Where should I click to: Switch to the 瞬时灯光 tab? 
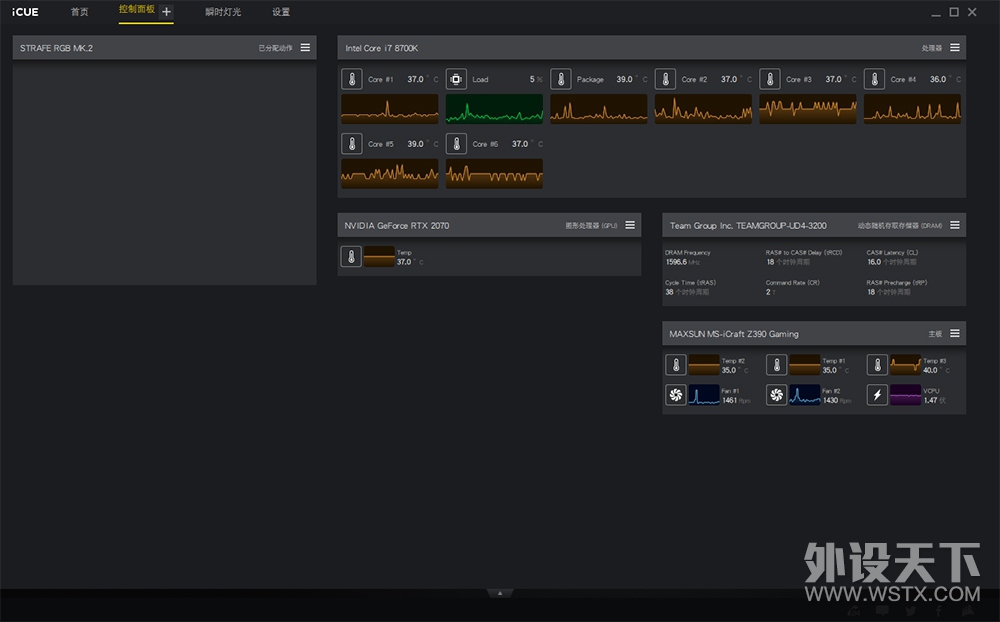[223, 12]
